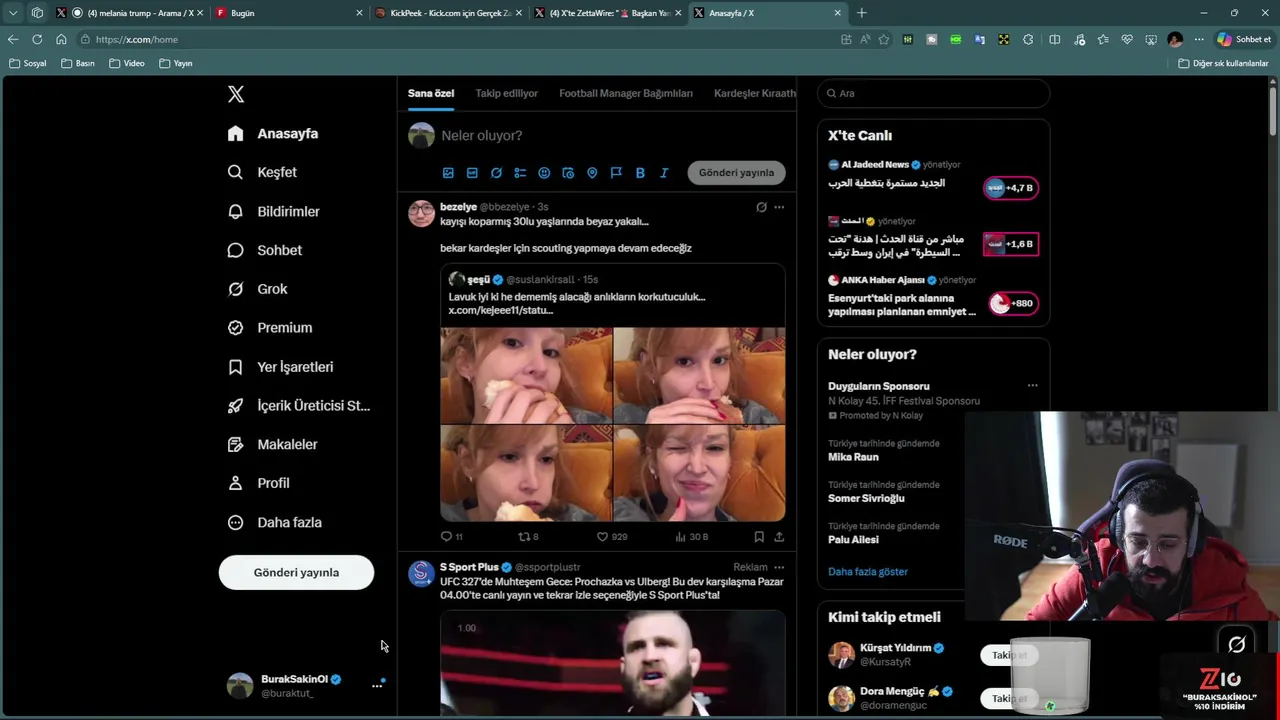Screen dimensions: 1280x720
Task: Open more options on bezelye's post
Action: [x=779, y=207]
